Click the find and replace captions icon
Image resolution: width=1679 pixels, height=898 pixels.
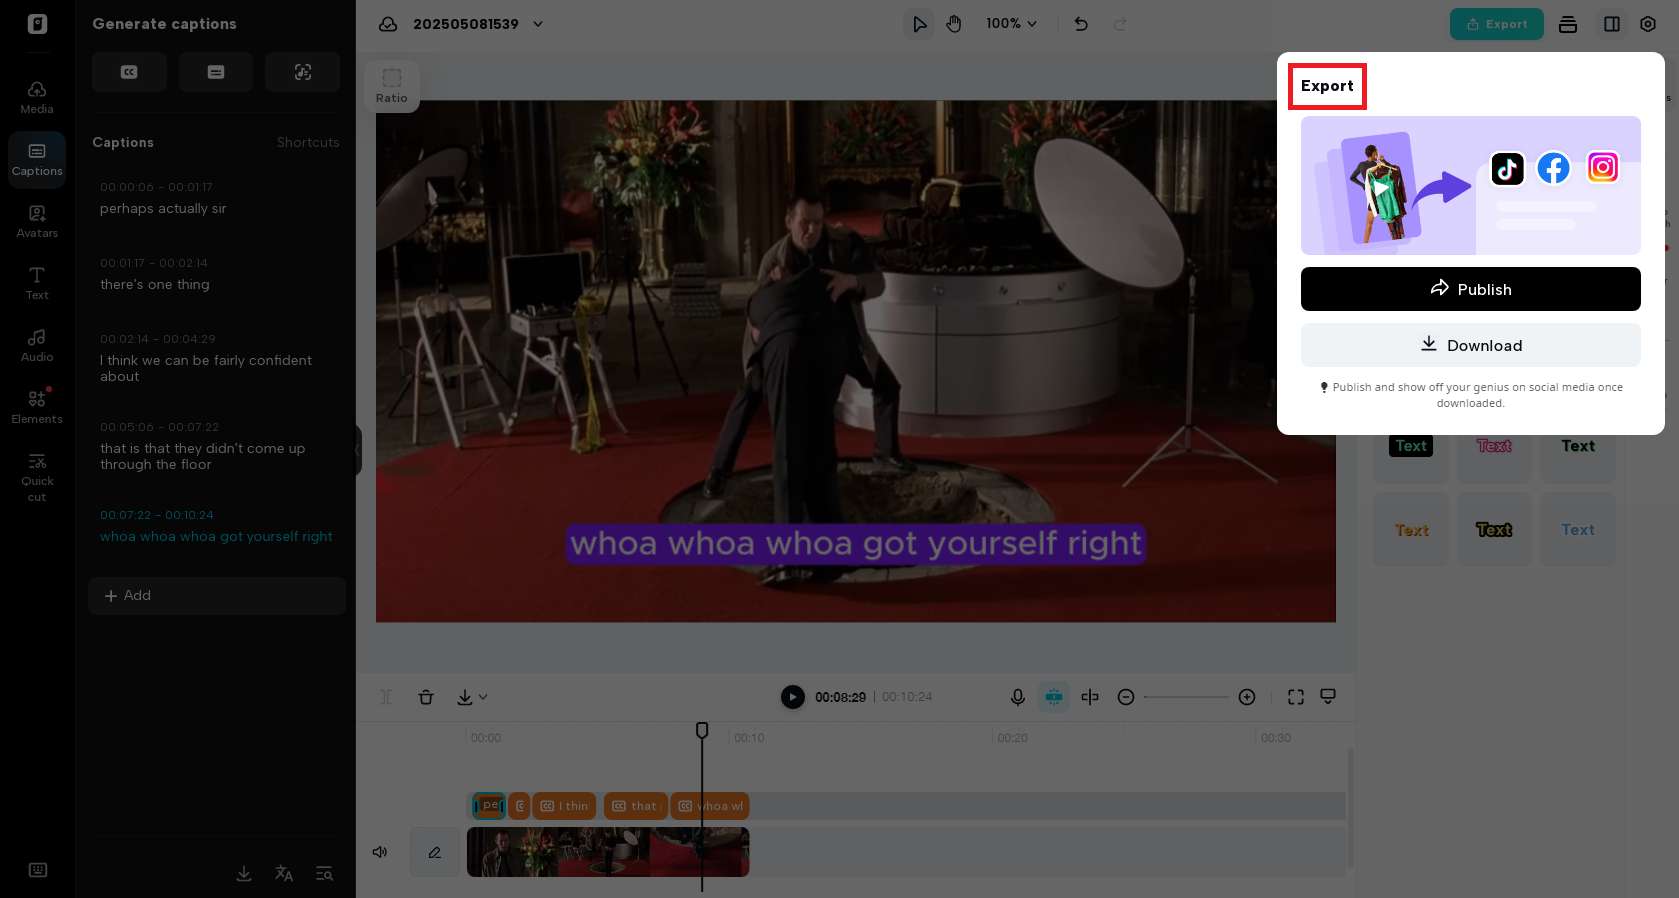[324, 873]
